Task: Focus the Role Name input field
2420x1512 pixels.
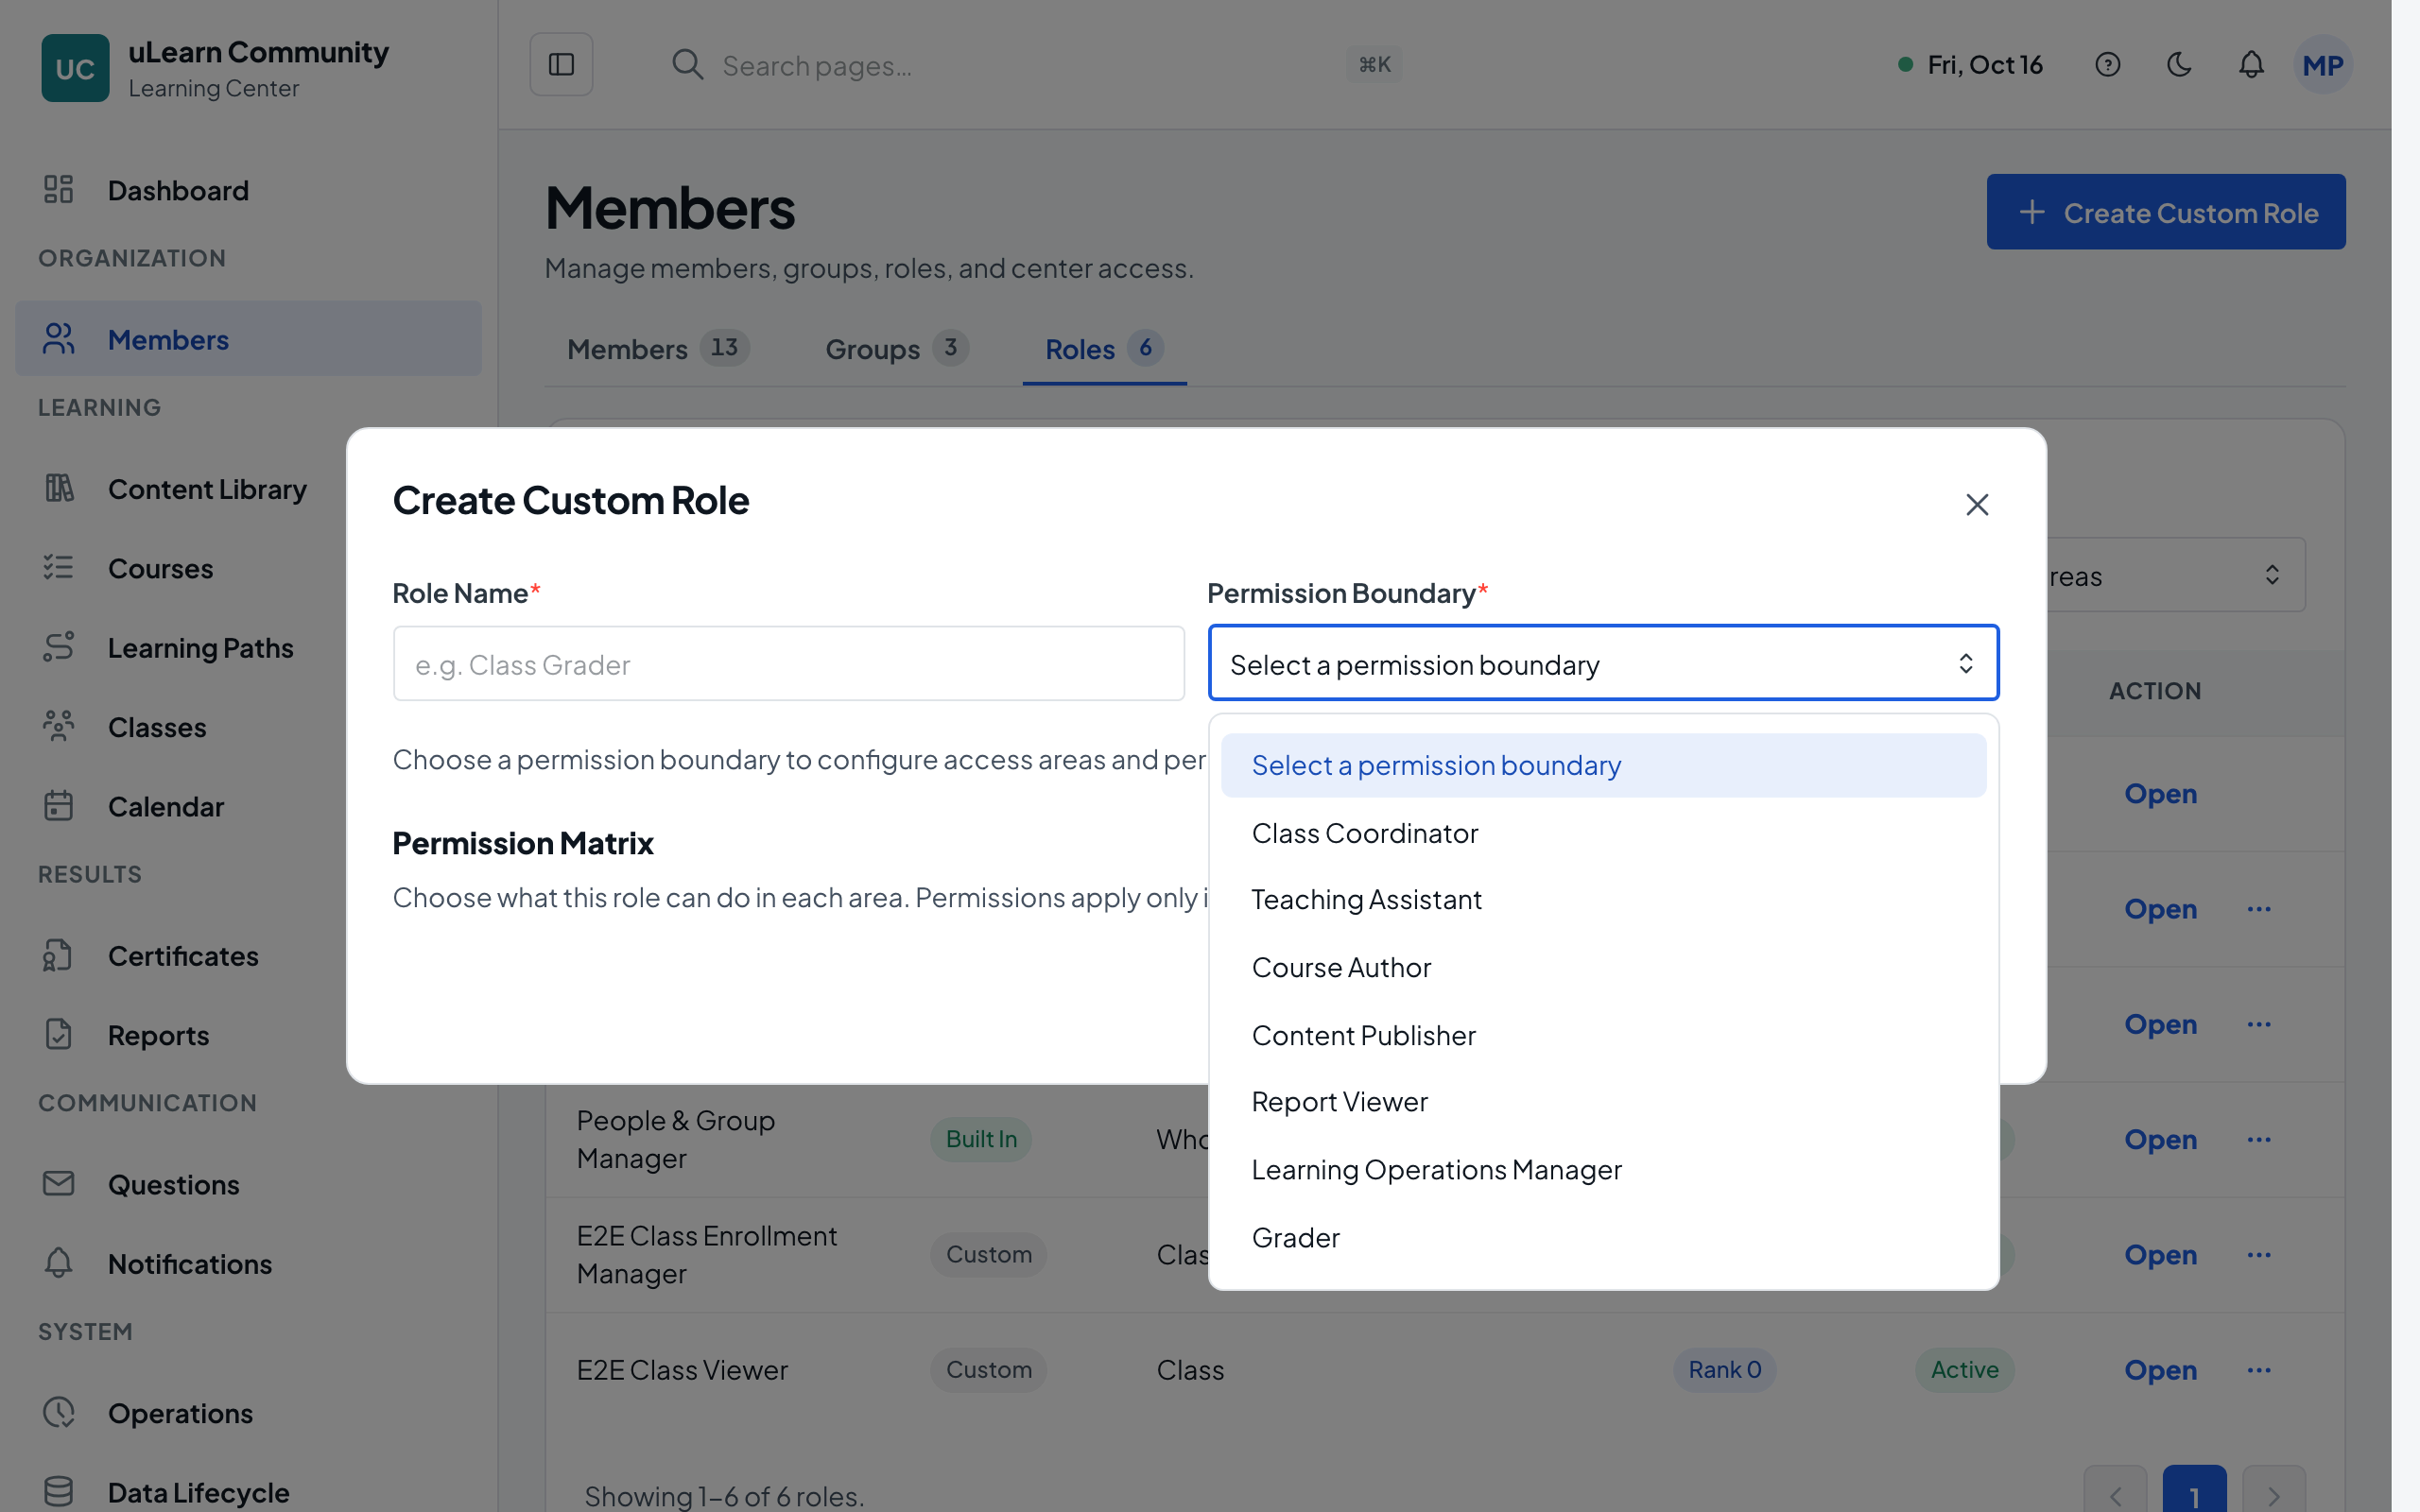Action: (788, 664)
